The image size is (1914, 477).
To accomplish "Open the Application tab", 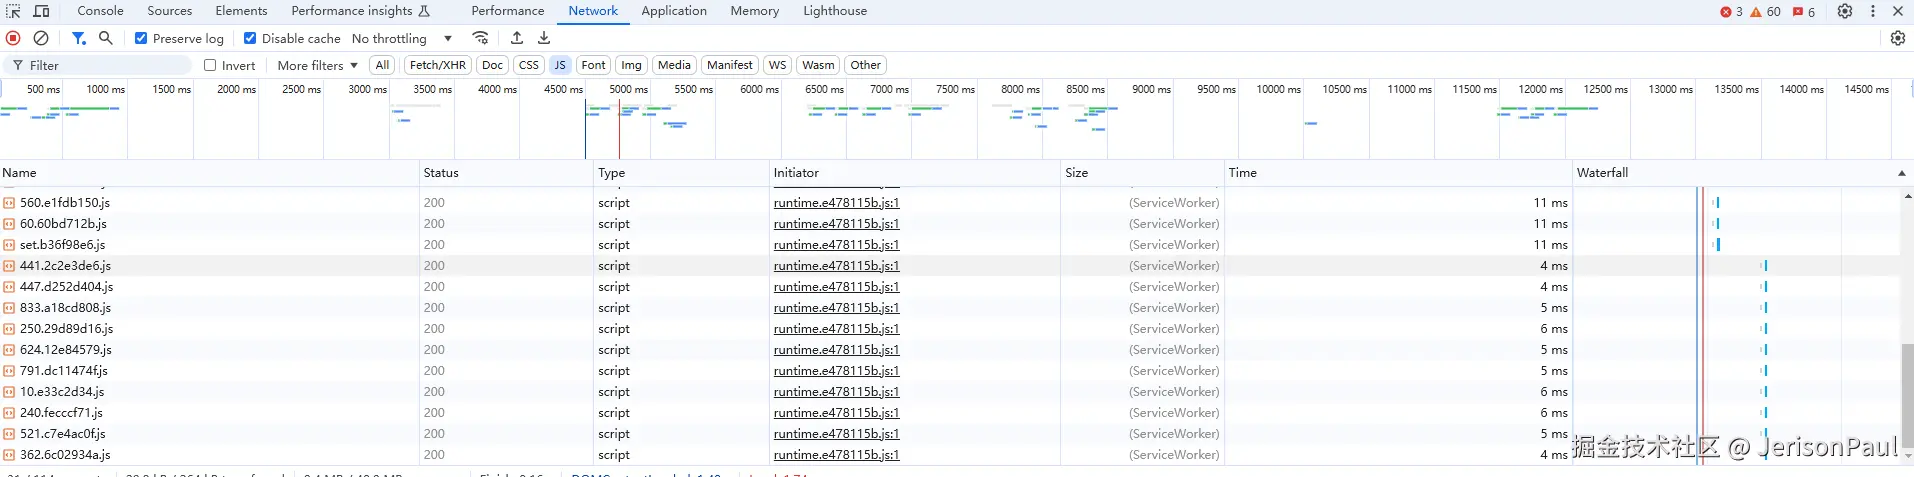I will point(674,11).
